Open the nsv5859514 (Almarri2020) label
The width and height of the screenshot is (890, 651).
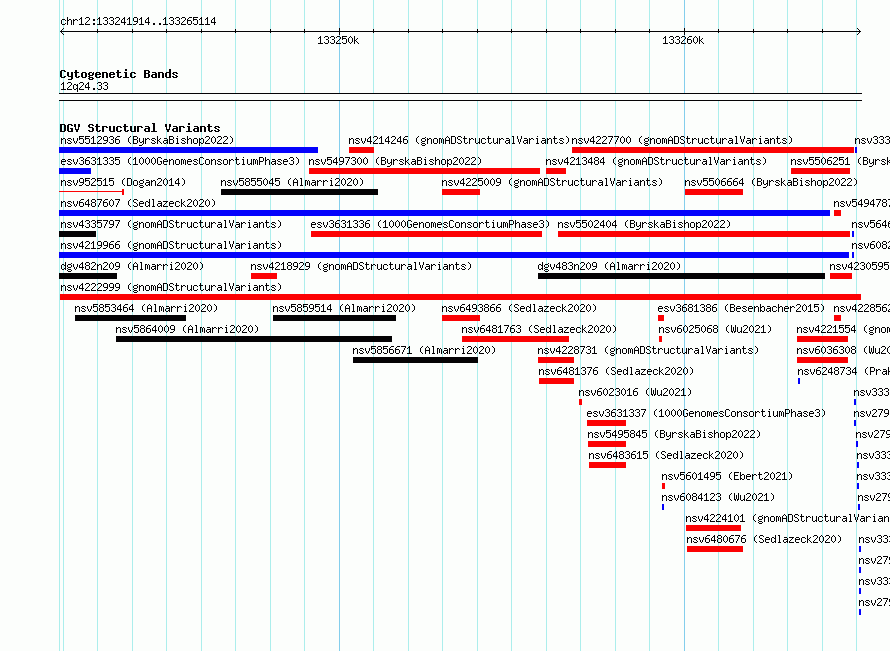(x=344, y=308)
